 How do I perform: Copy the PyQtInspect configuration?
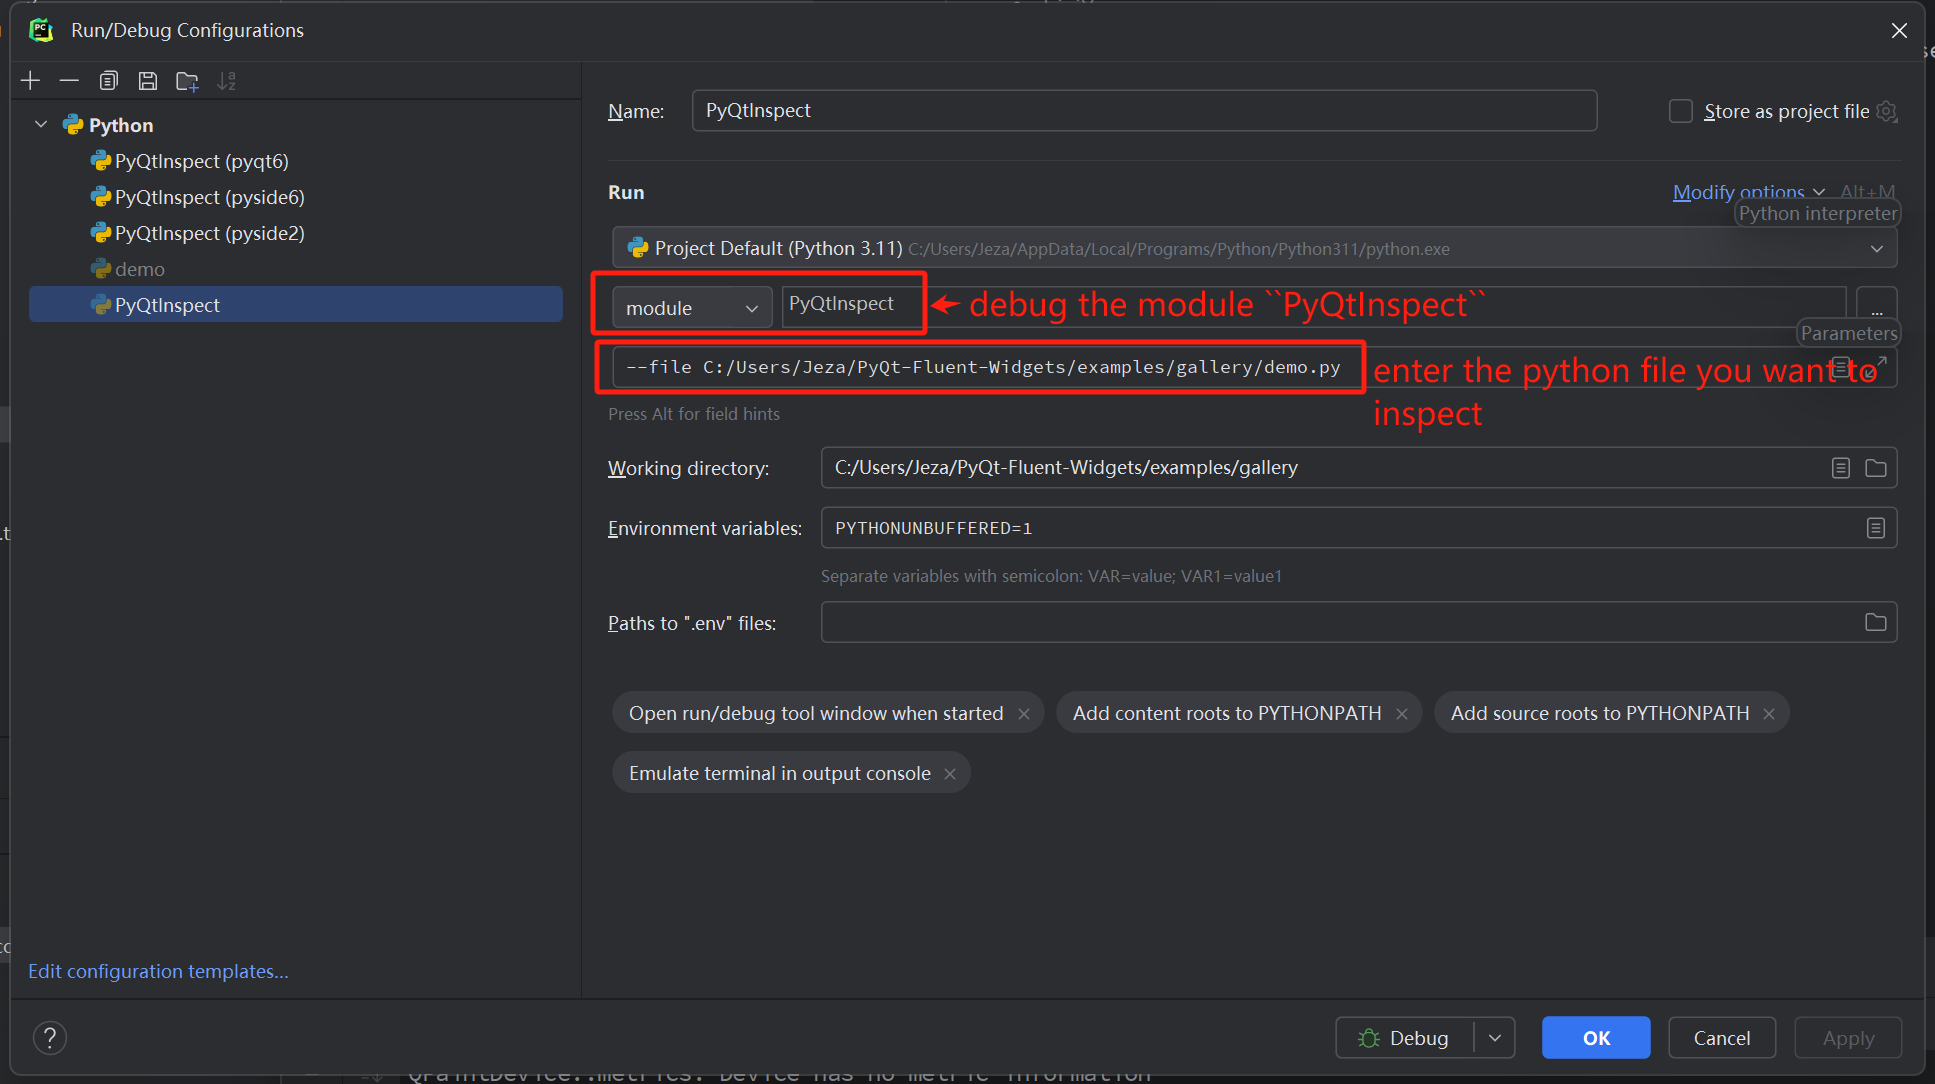point(109,80)
